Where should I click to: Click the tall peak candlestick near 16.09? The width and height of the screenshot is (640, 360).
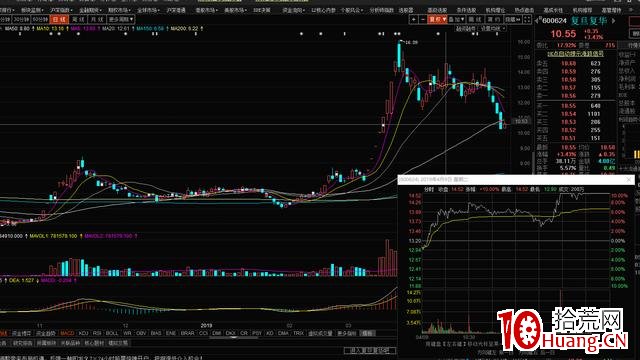tap(399, 54)
